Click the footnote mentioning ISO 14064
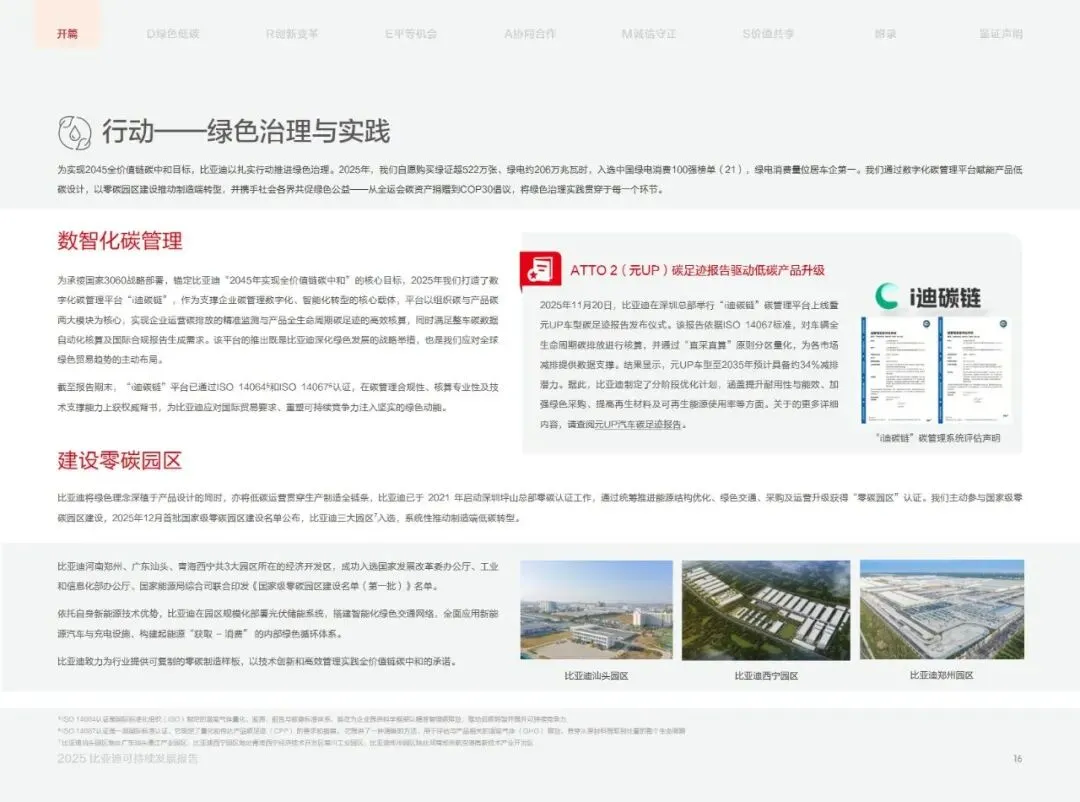Screen dimensions: 1080x802 pos(312,719)
